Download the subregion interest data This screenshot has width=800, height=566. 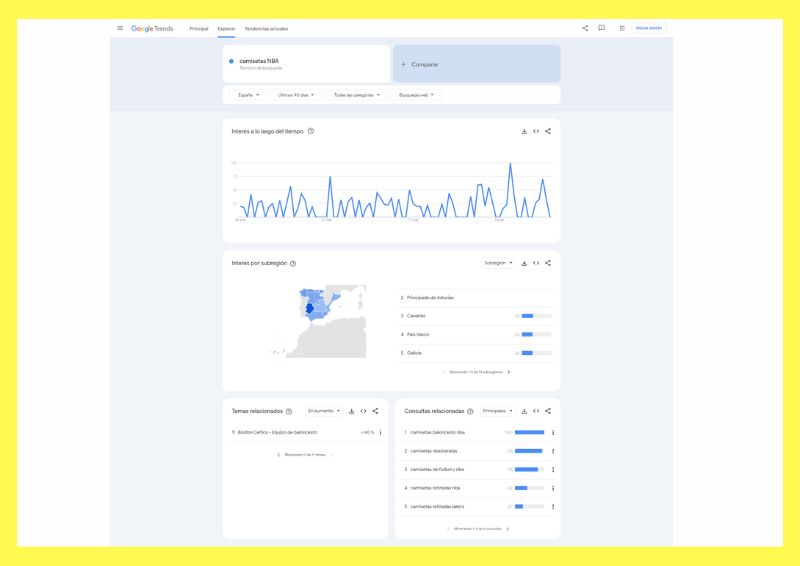tap(524, 263)
